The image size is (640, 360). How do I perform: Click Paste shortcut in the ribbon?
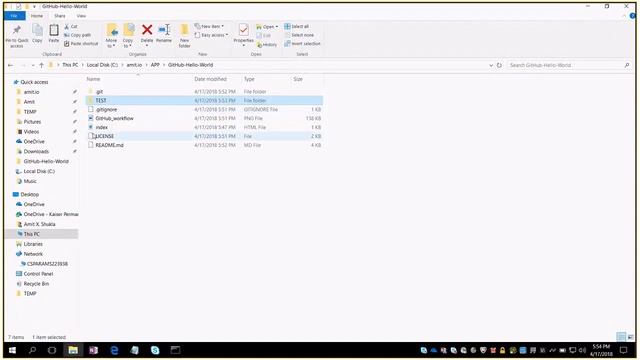coord(81,44)
